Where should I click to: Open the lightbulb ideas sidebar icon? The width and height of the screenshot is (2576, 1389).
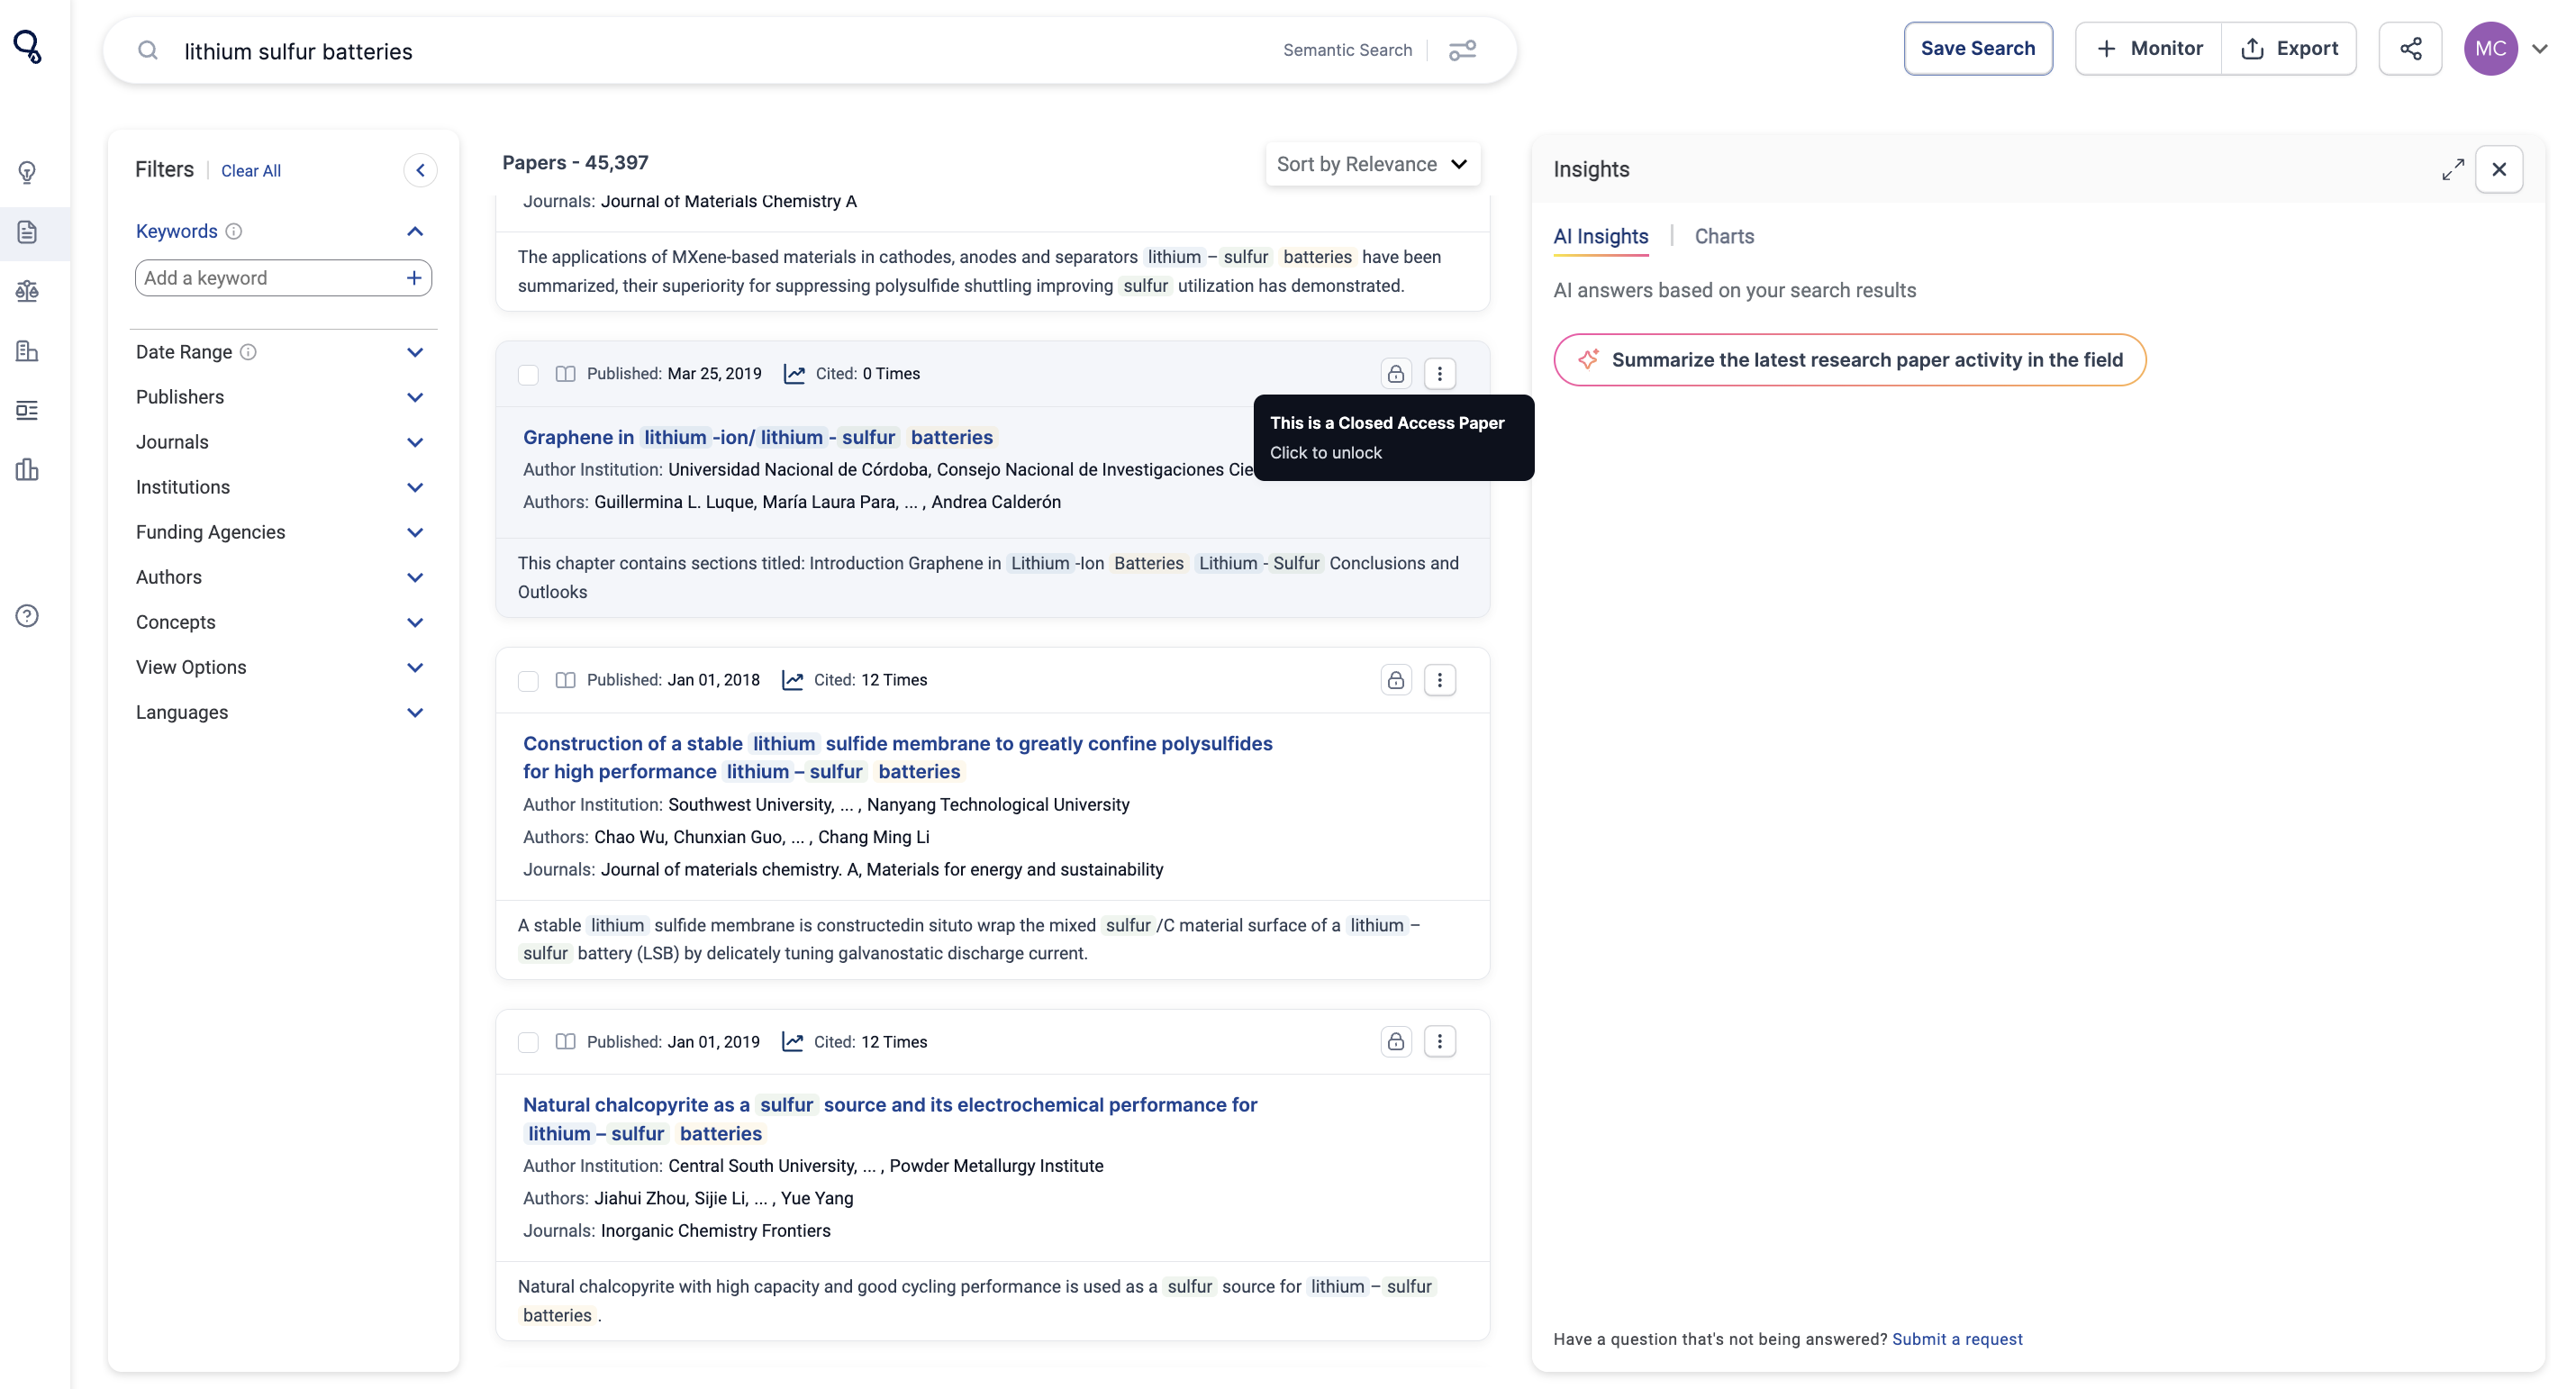[x=27, y=173]
